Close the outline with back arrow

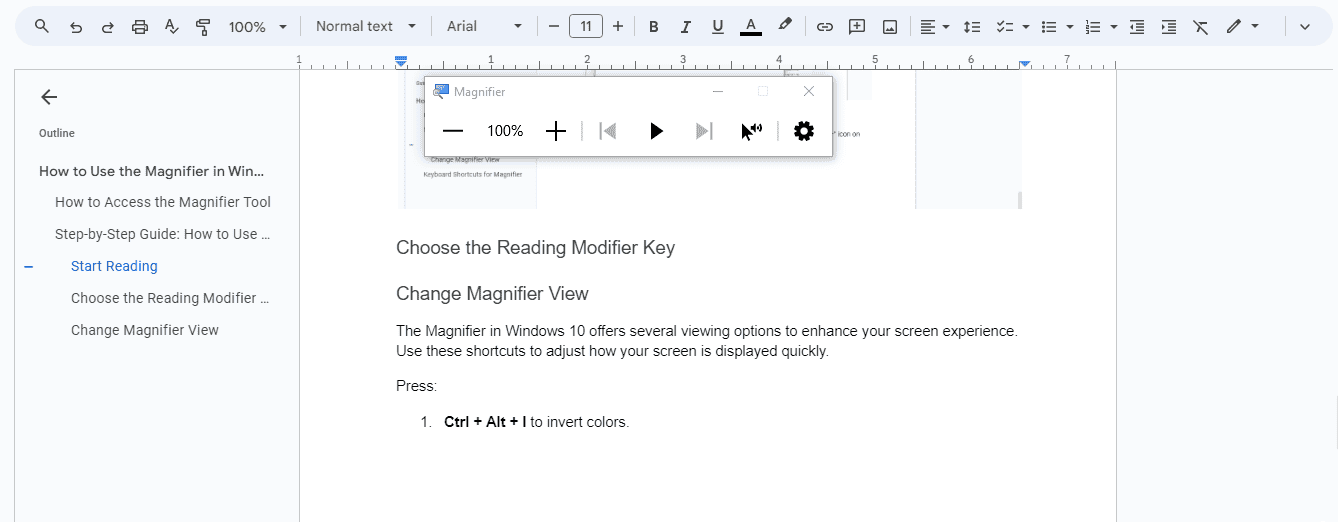(49, 97)
